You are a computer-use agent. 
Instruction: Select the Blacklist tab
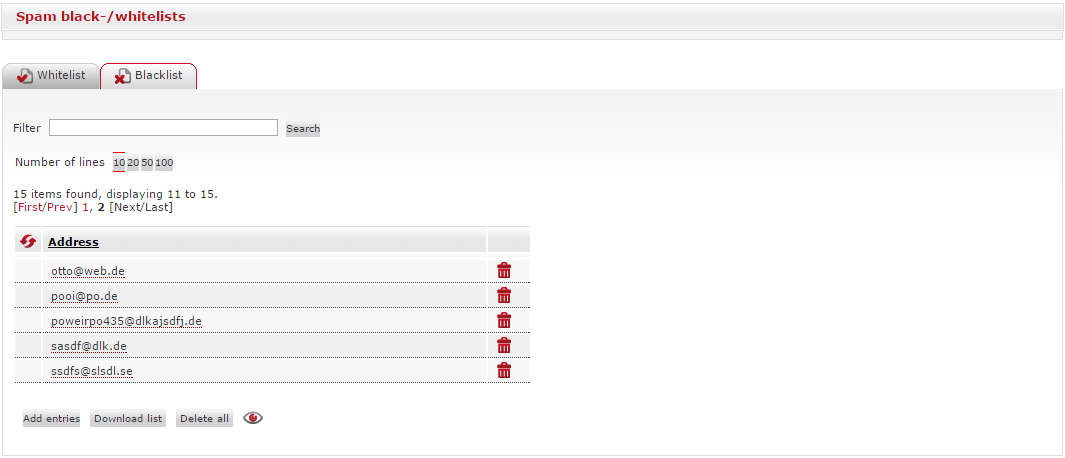(x=149, y=75)
